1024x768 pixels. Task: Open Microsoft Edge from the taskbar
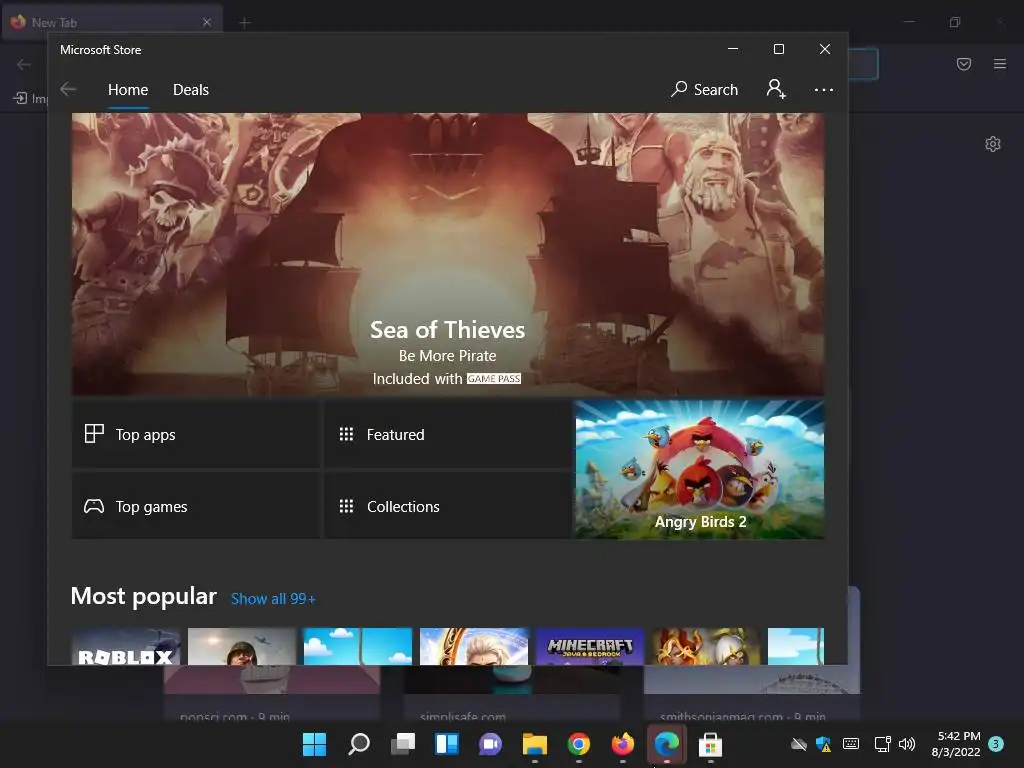(x=667, y=744)
